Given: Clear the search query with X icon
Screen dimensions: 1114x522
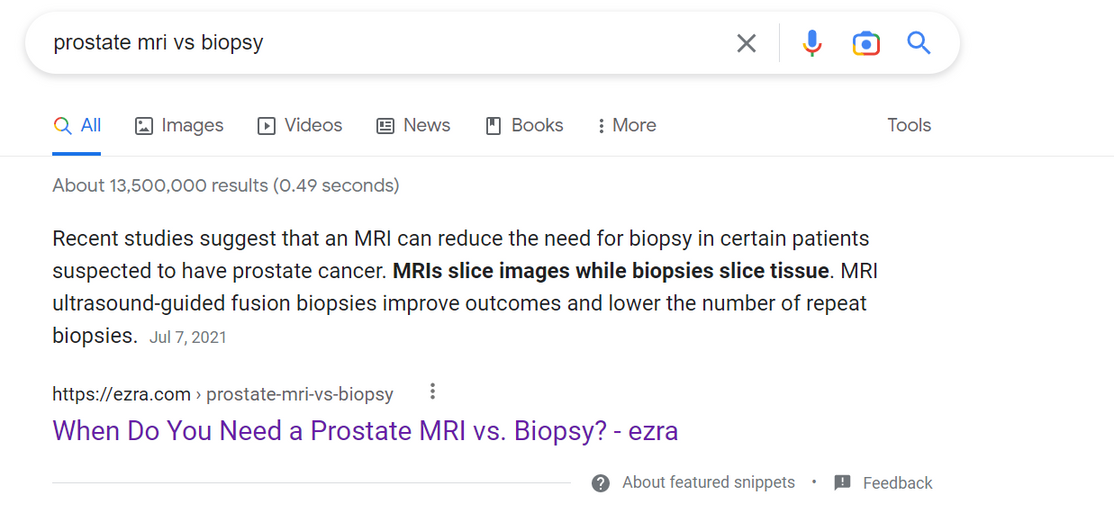Looking at the screenshot, I should click(746, 43).
